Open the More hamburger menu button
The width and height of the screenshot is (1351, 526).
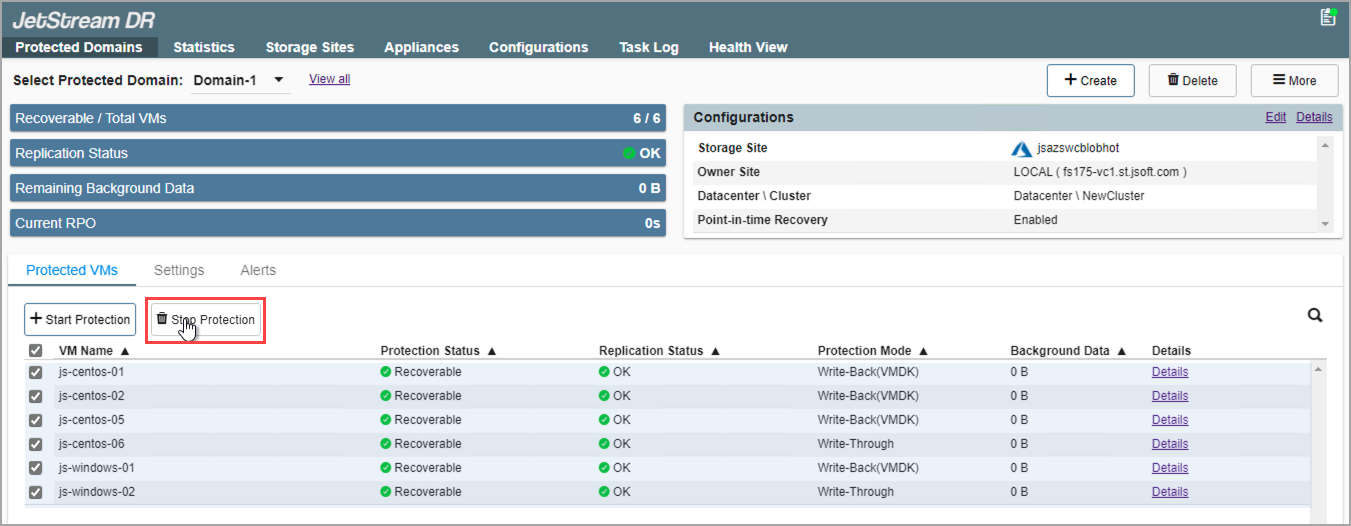pos(1294,81)
